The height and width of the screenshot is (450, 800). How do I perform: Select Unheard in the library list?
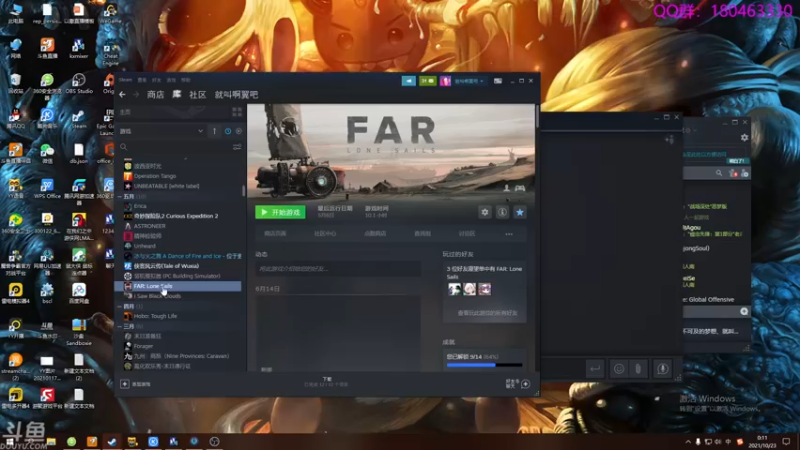click(x=144, y=246)
